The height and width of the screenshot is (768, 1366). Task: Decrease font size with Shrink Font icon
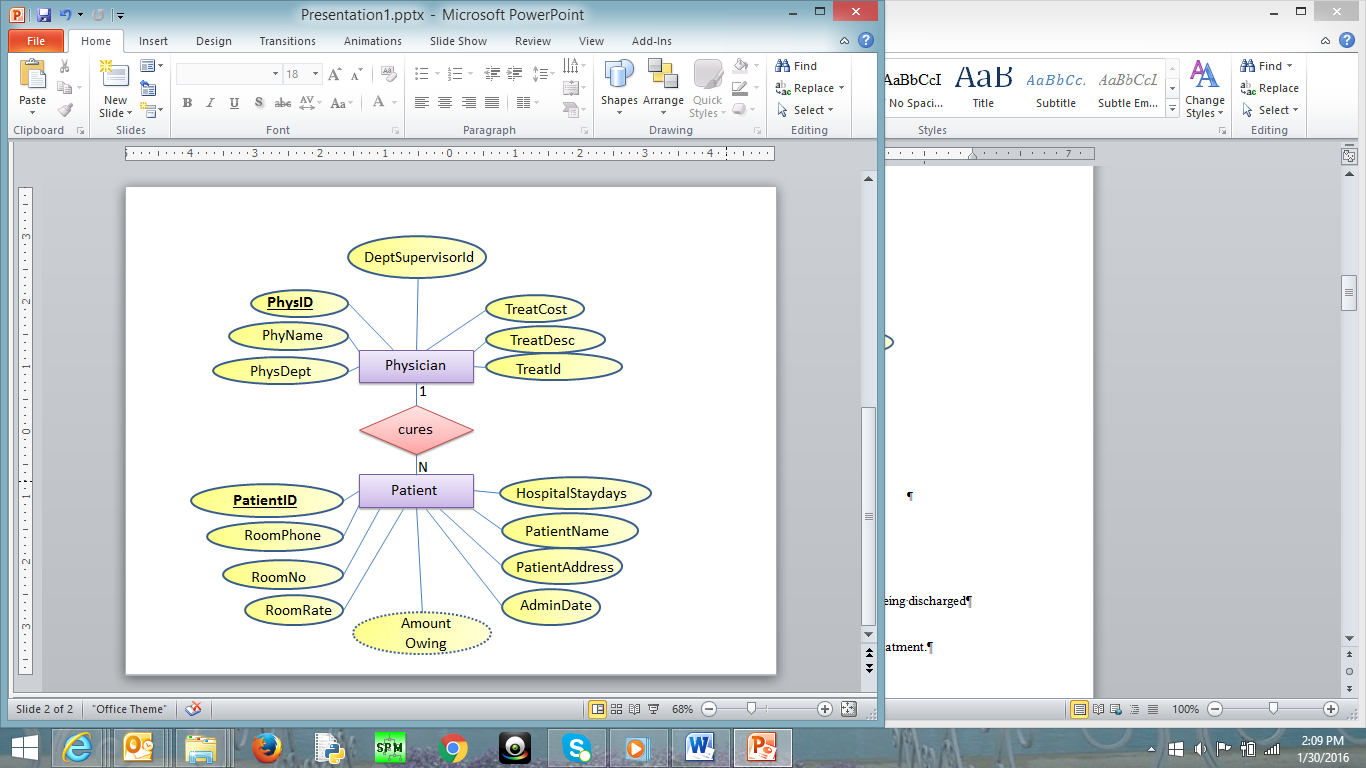356,74
